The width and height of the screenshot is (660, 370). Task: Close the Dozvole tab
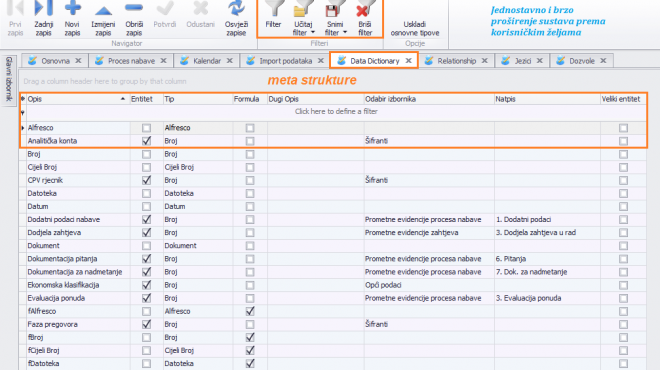[603, 61]
